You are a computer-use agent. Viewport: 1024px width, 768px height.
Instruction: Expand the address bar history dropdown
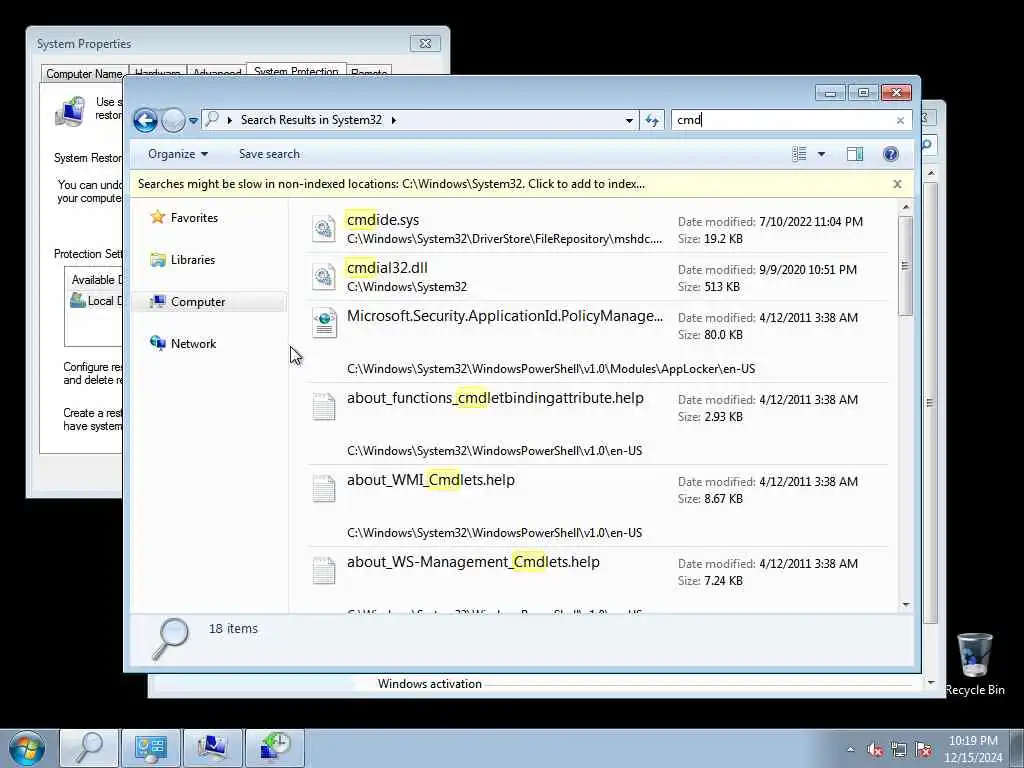629,120
